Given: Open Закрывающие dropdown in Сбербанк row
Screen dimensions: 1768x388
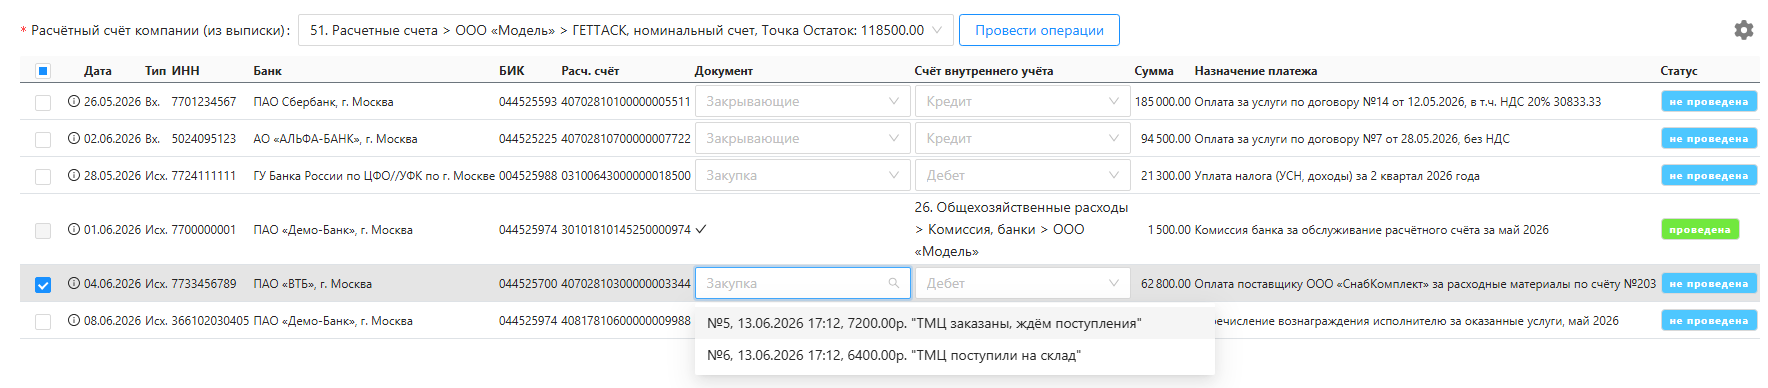Looking at the screenshot, I should tap(802, 101).
